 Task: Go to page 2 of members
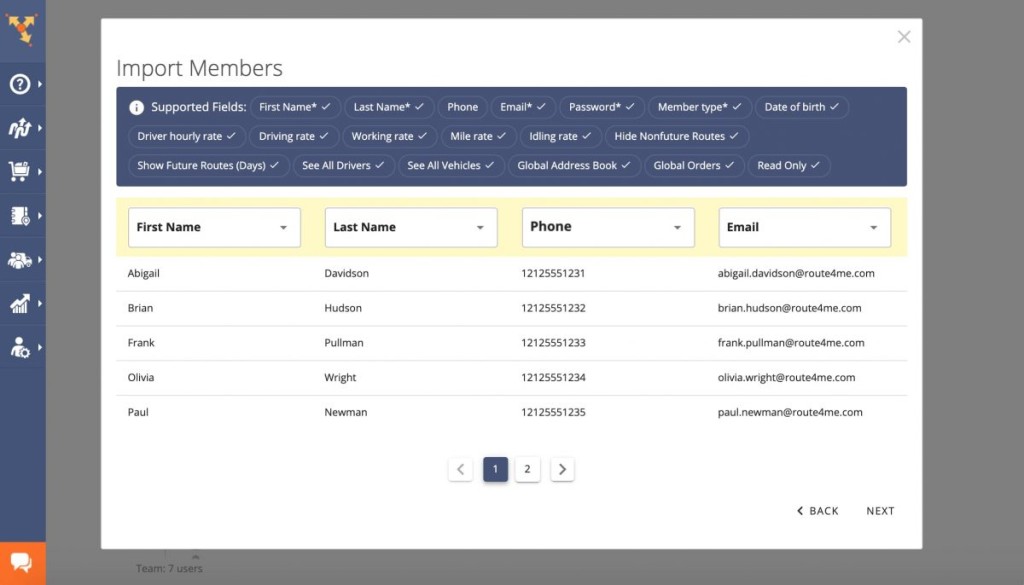[x=527, y=469]
